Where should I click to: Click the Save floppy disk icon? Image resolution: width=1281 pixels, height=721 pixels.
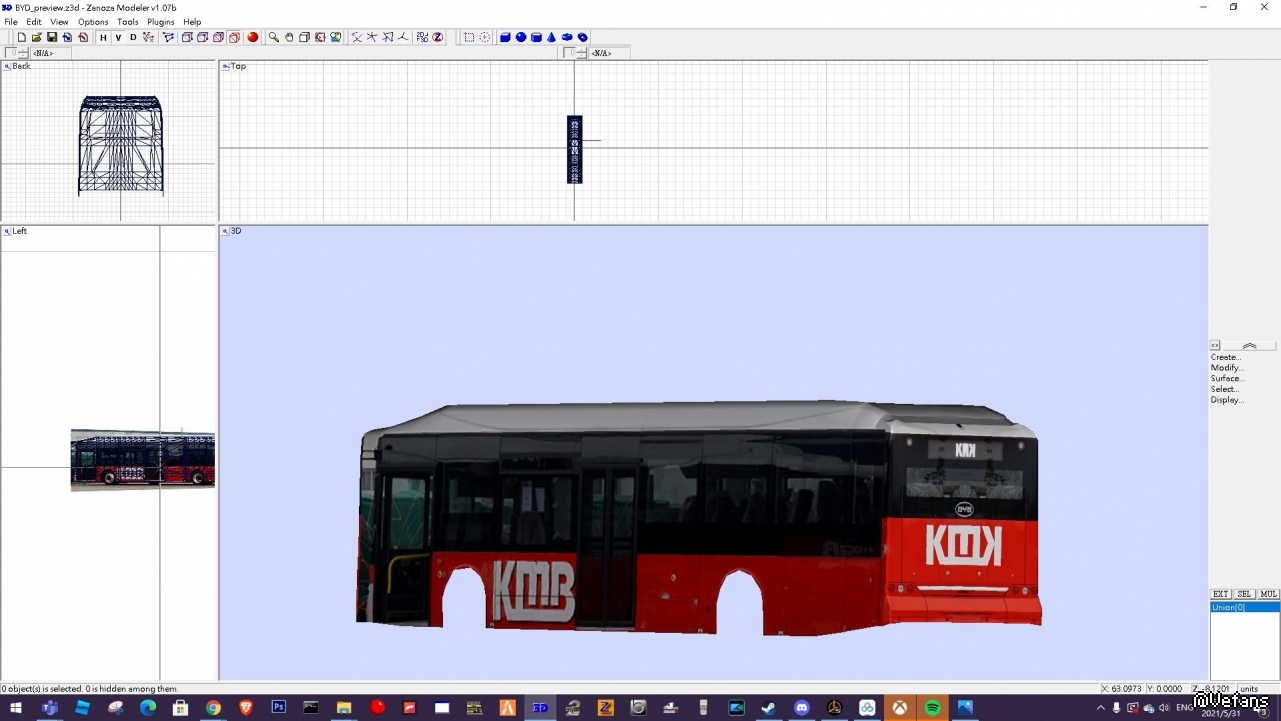pyautogui.click(x=52, y=37)
